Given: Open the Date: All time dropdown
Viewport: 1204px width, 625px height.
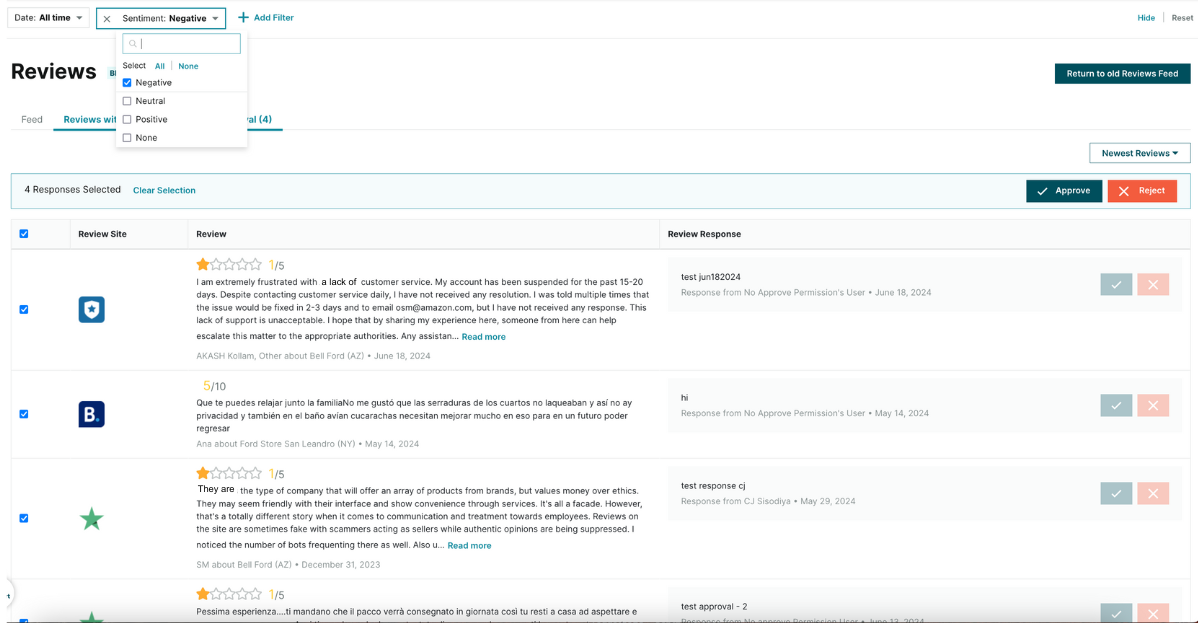Looking at the screenshot, I should pos(47,17).
